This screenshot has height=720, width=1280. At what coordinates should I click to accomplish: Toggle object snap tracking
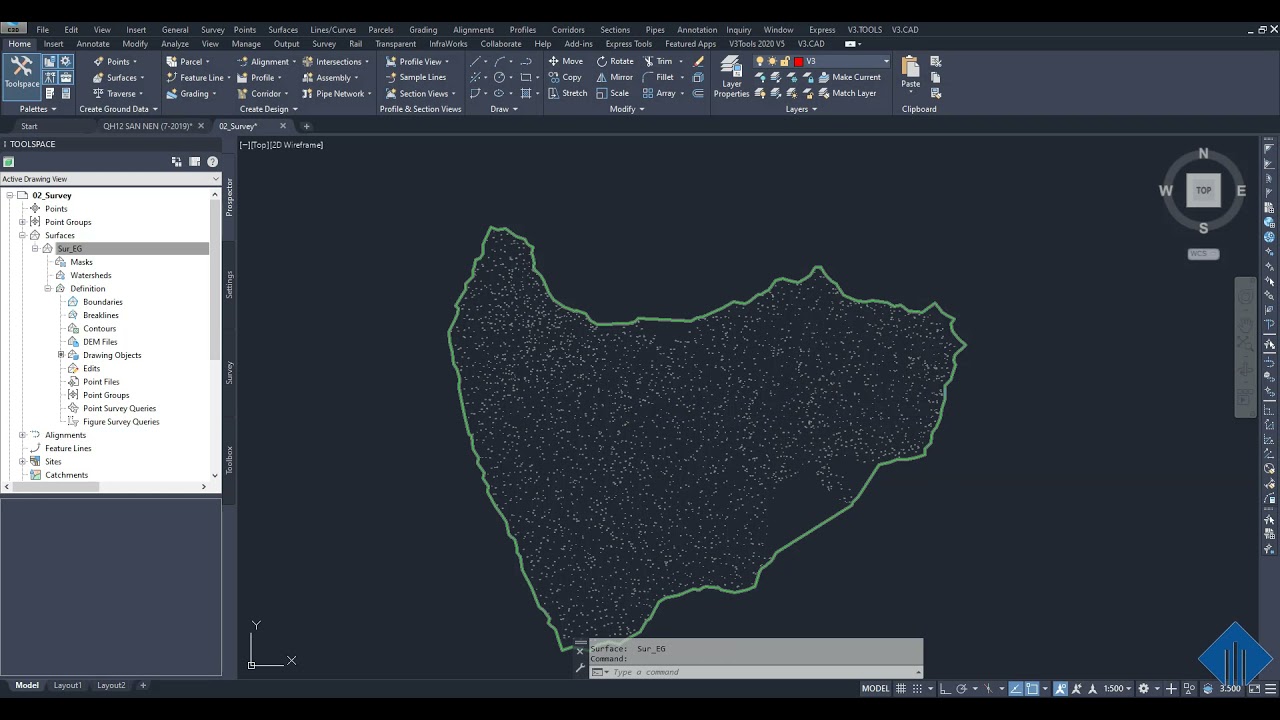pyautogui.click(x=1016, y=688)
